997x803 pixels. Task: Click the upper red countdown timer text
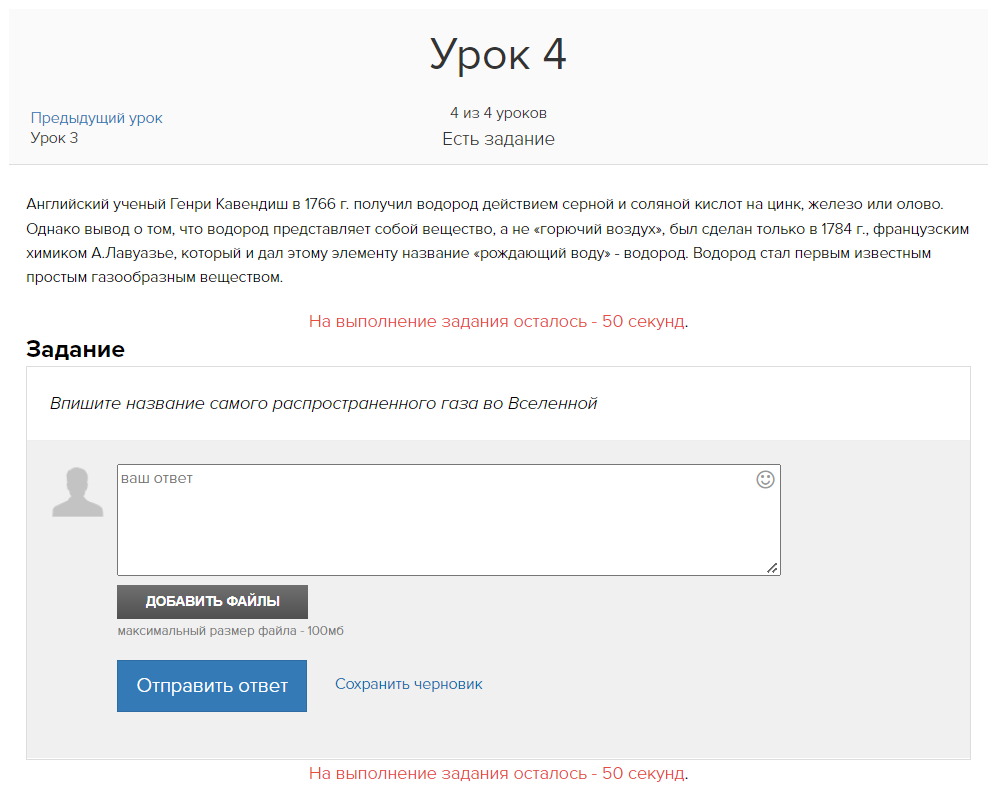498,322
